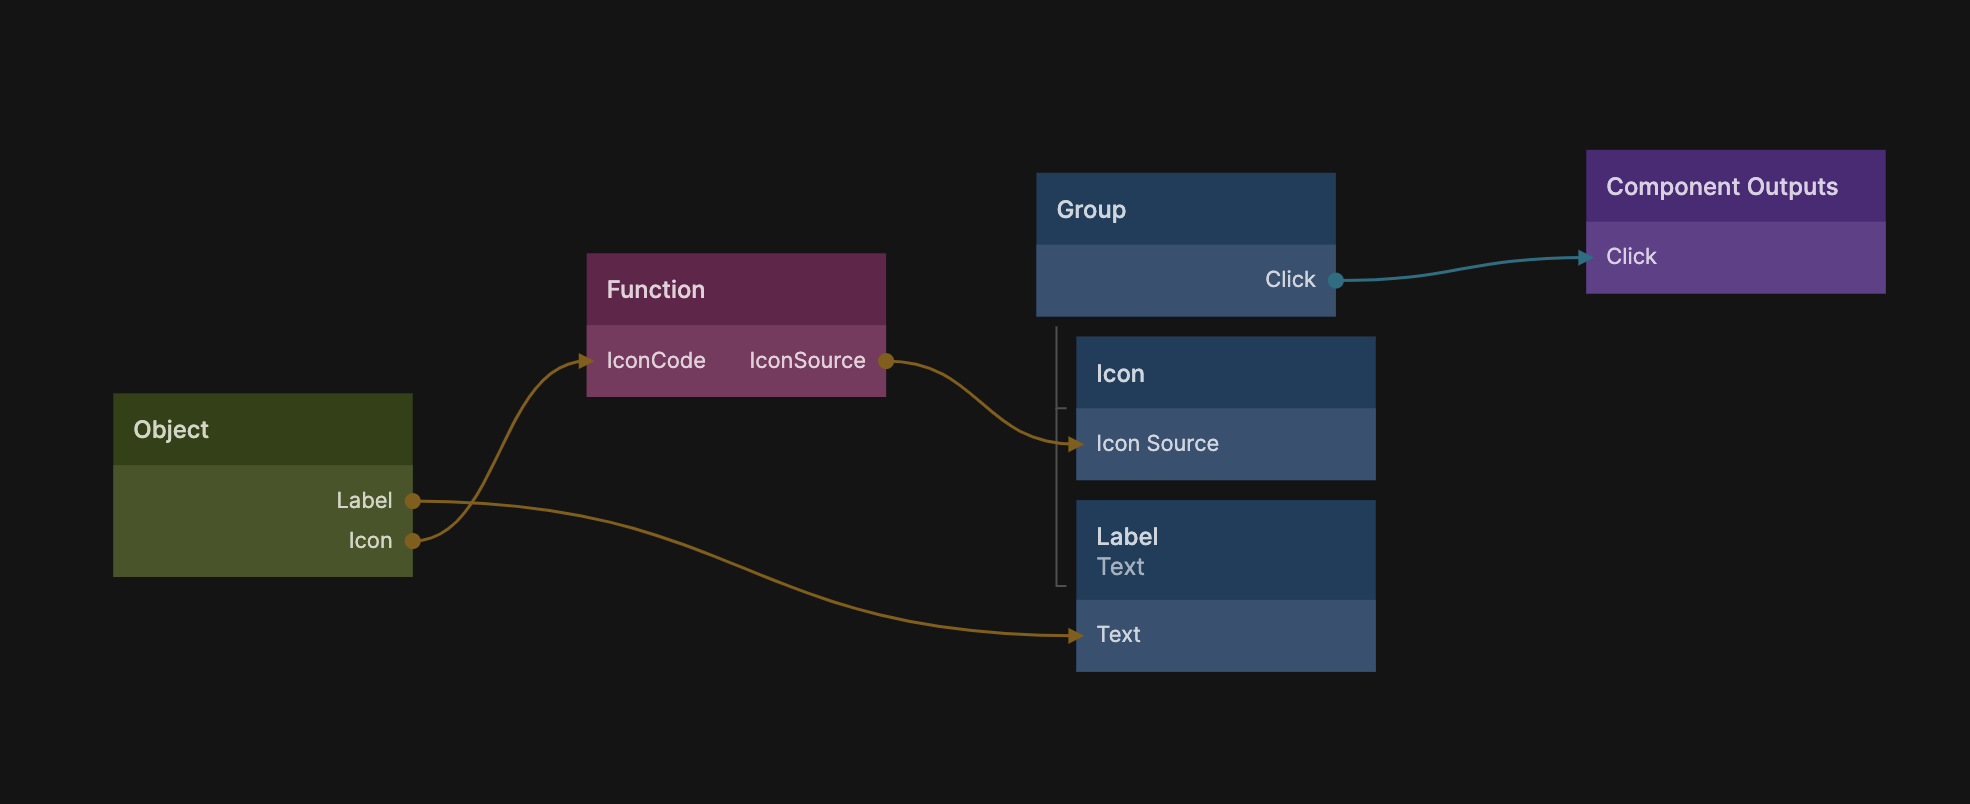The image size is (1970, 804).
Task: Click the Group node's Click output port
Action: (1335, 280)
